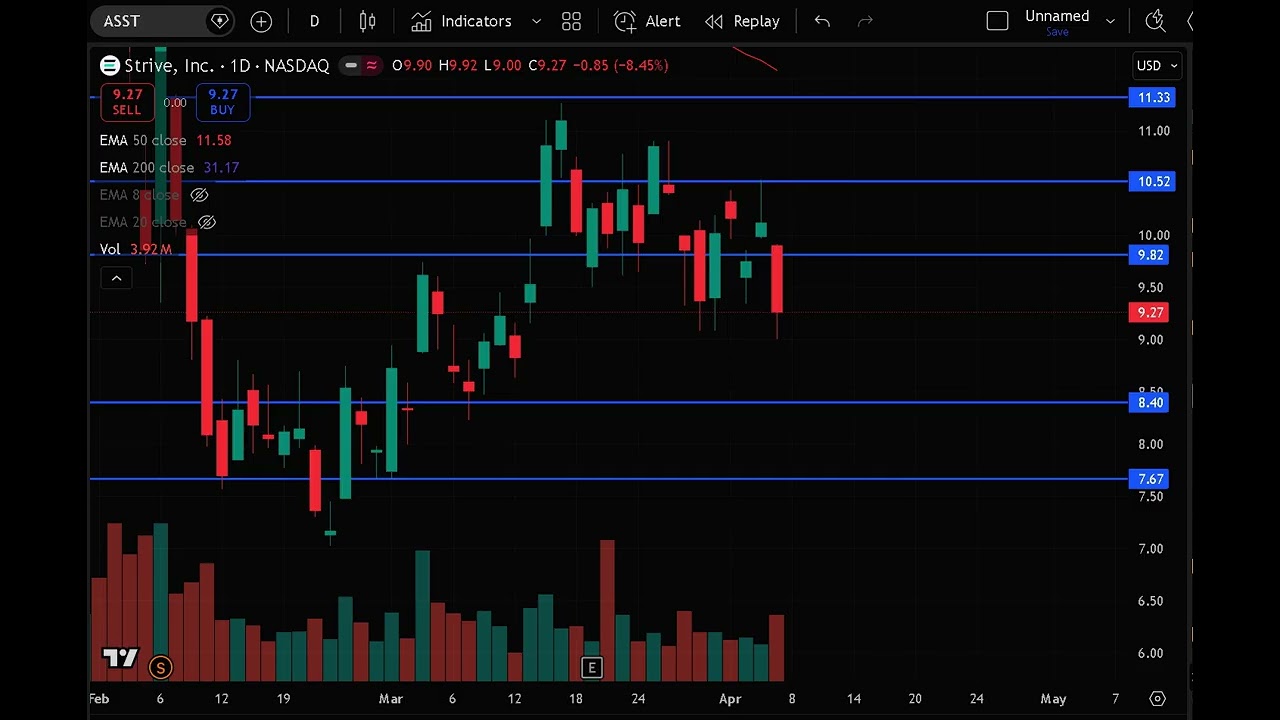Screen dimensions: 1280x720
Task: Open the indicator templates grid icon
Action: [x=571, y=21]
